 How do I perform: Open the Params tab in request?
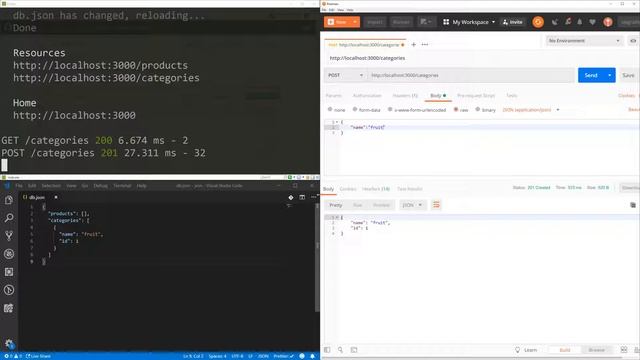[x=333, y=96]
